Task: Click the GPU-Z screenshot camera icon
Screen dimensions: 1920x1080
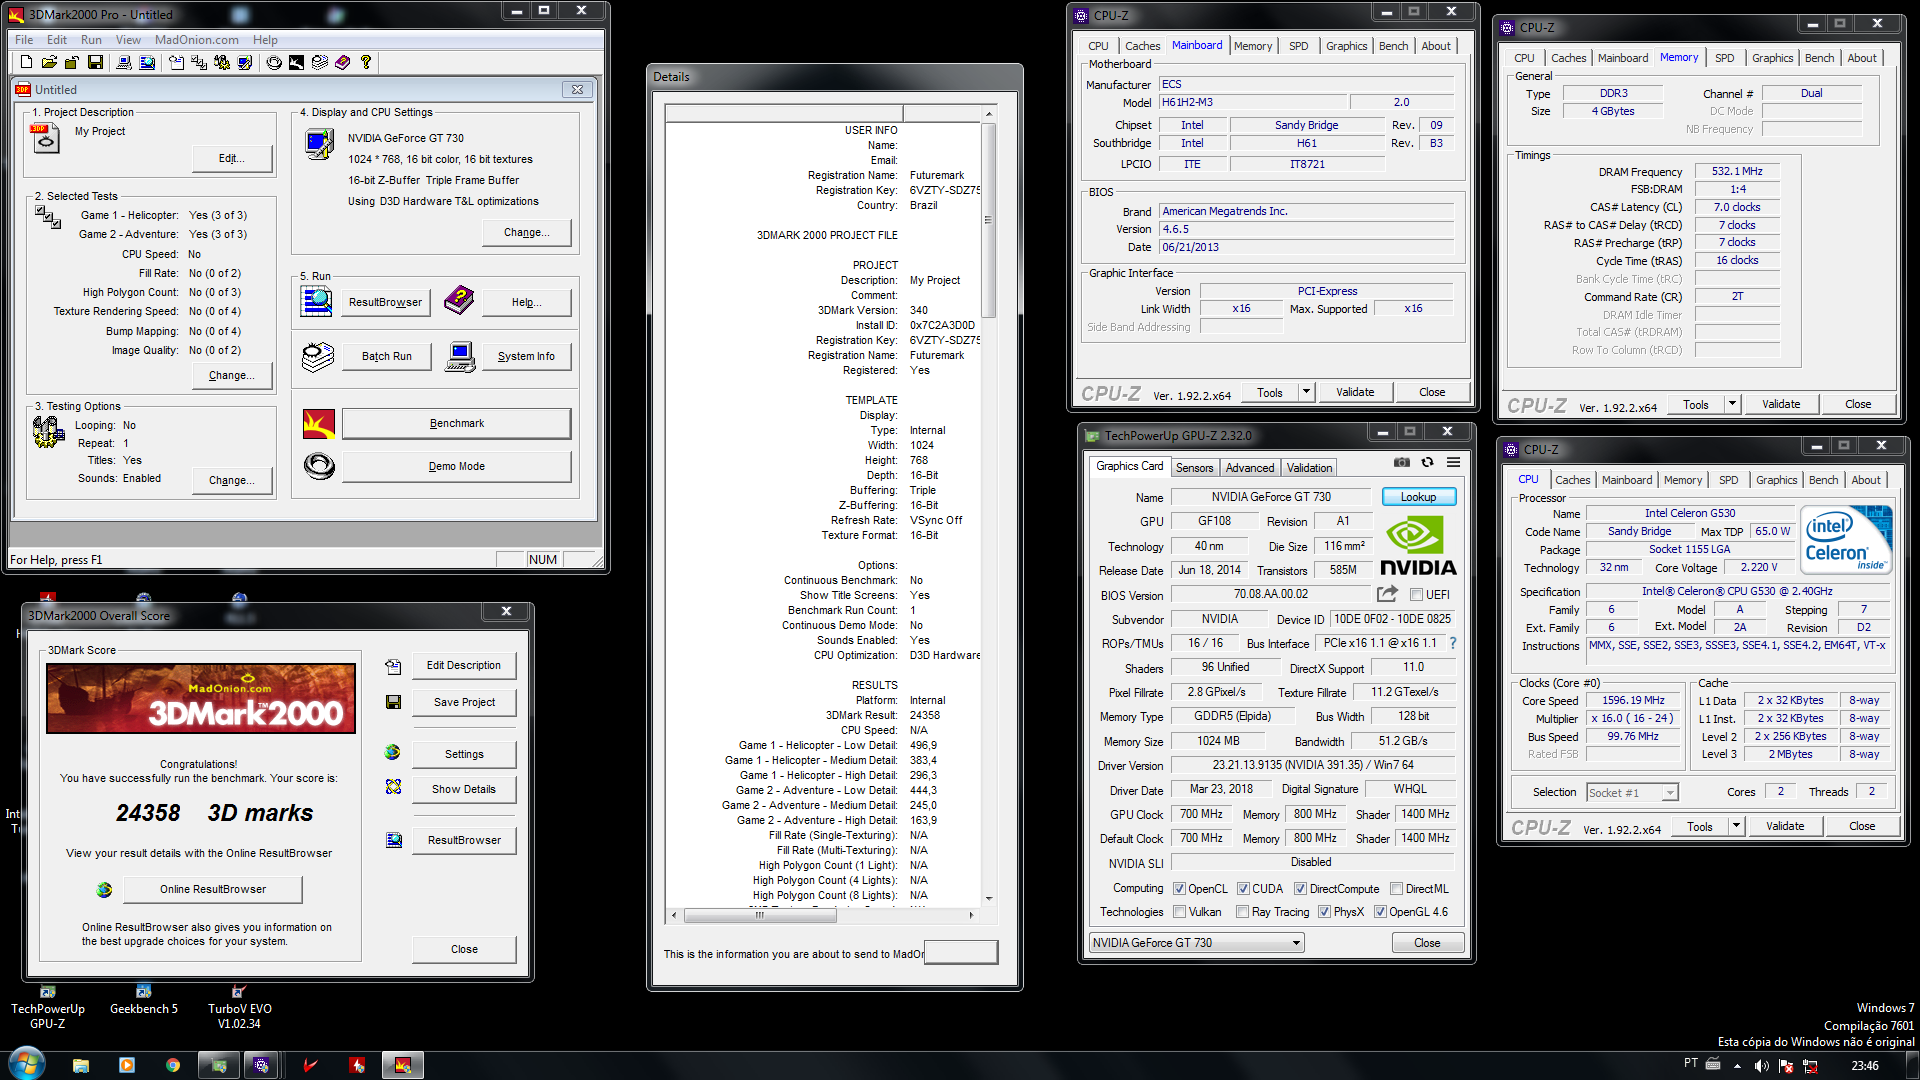Action: (x=1402, y=462)
